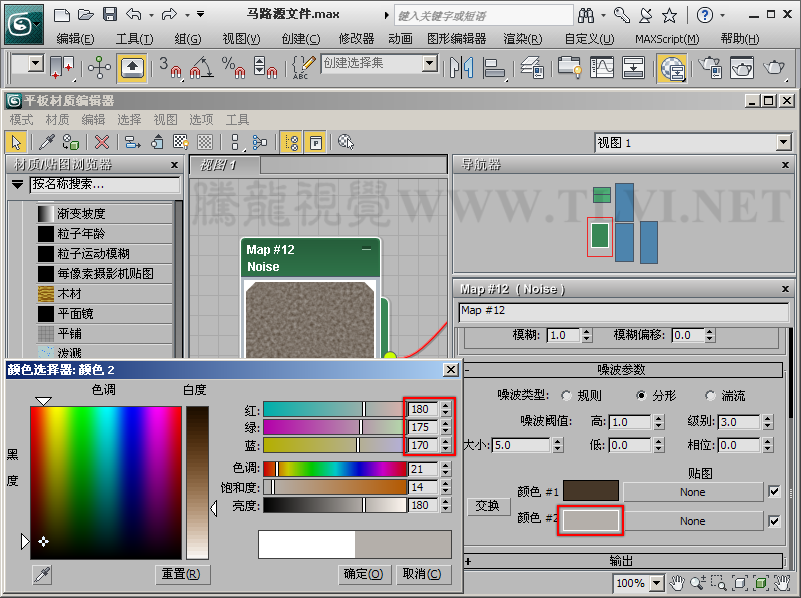The width and height of the screenshot is (801, 598).
Task: Pick material with eyedropper in material editor
Action: 47,142
